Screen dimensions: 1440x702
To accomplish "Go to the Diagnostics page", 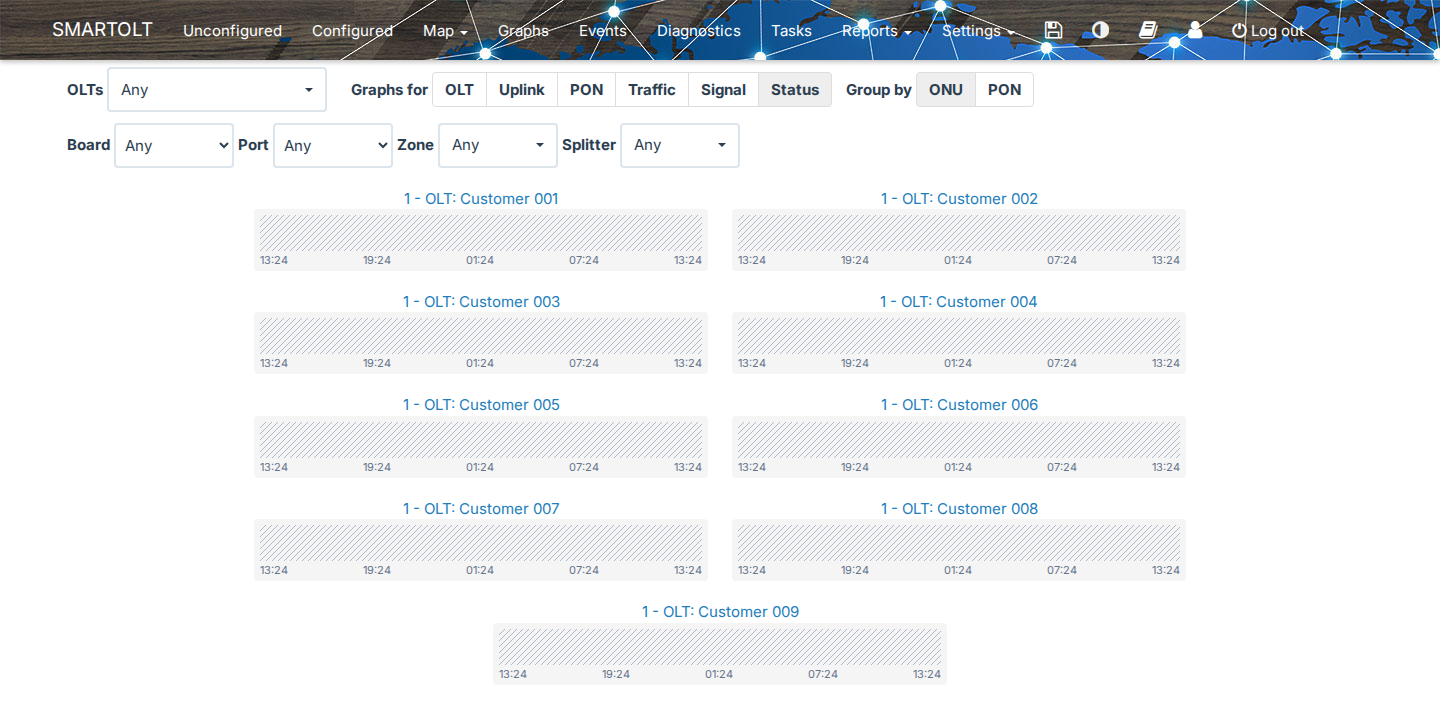I will tap(699, 31).
